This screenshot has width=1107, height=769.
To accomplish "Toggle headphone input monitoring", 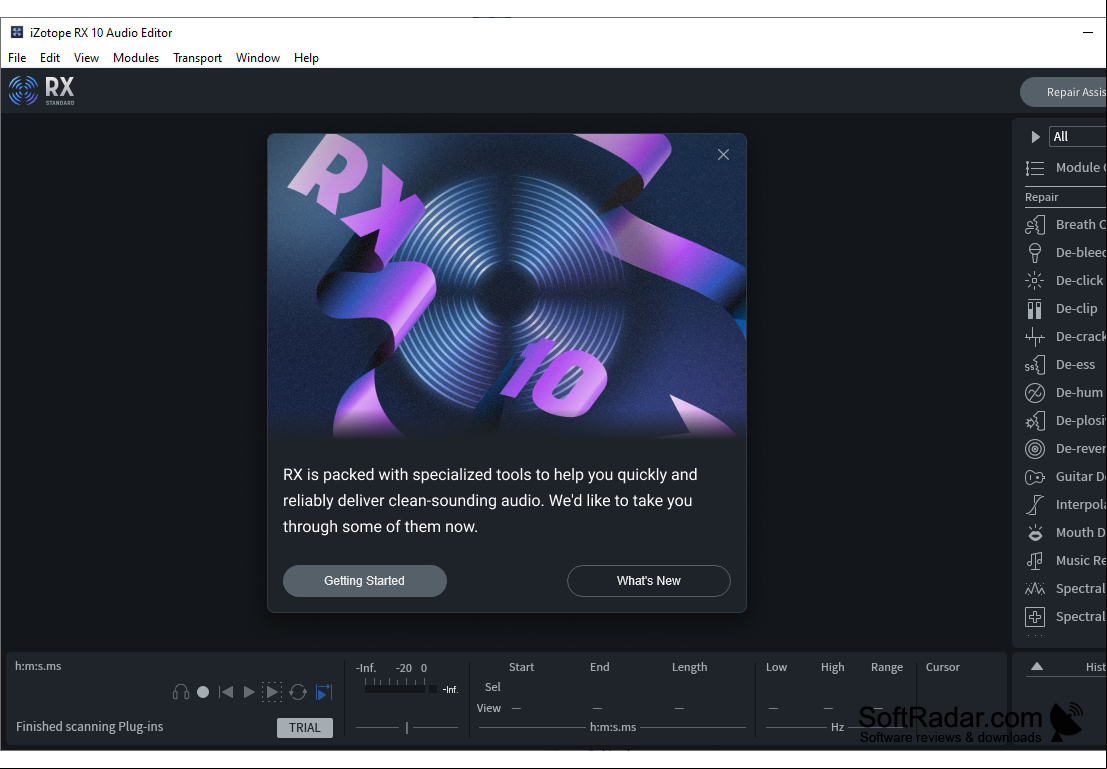I will 181,692.
